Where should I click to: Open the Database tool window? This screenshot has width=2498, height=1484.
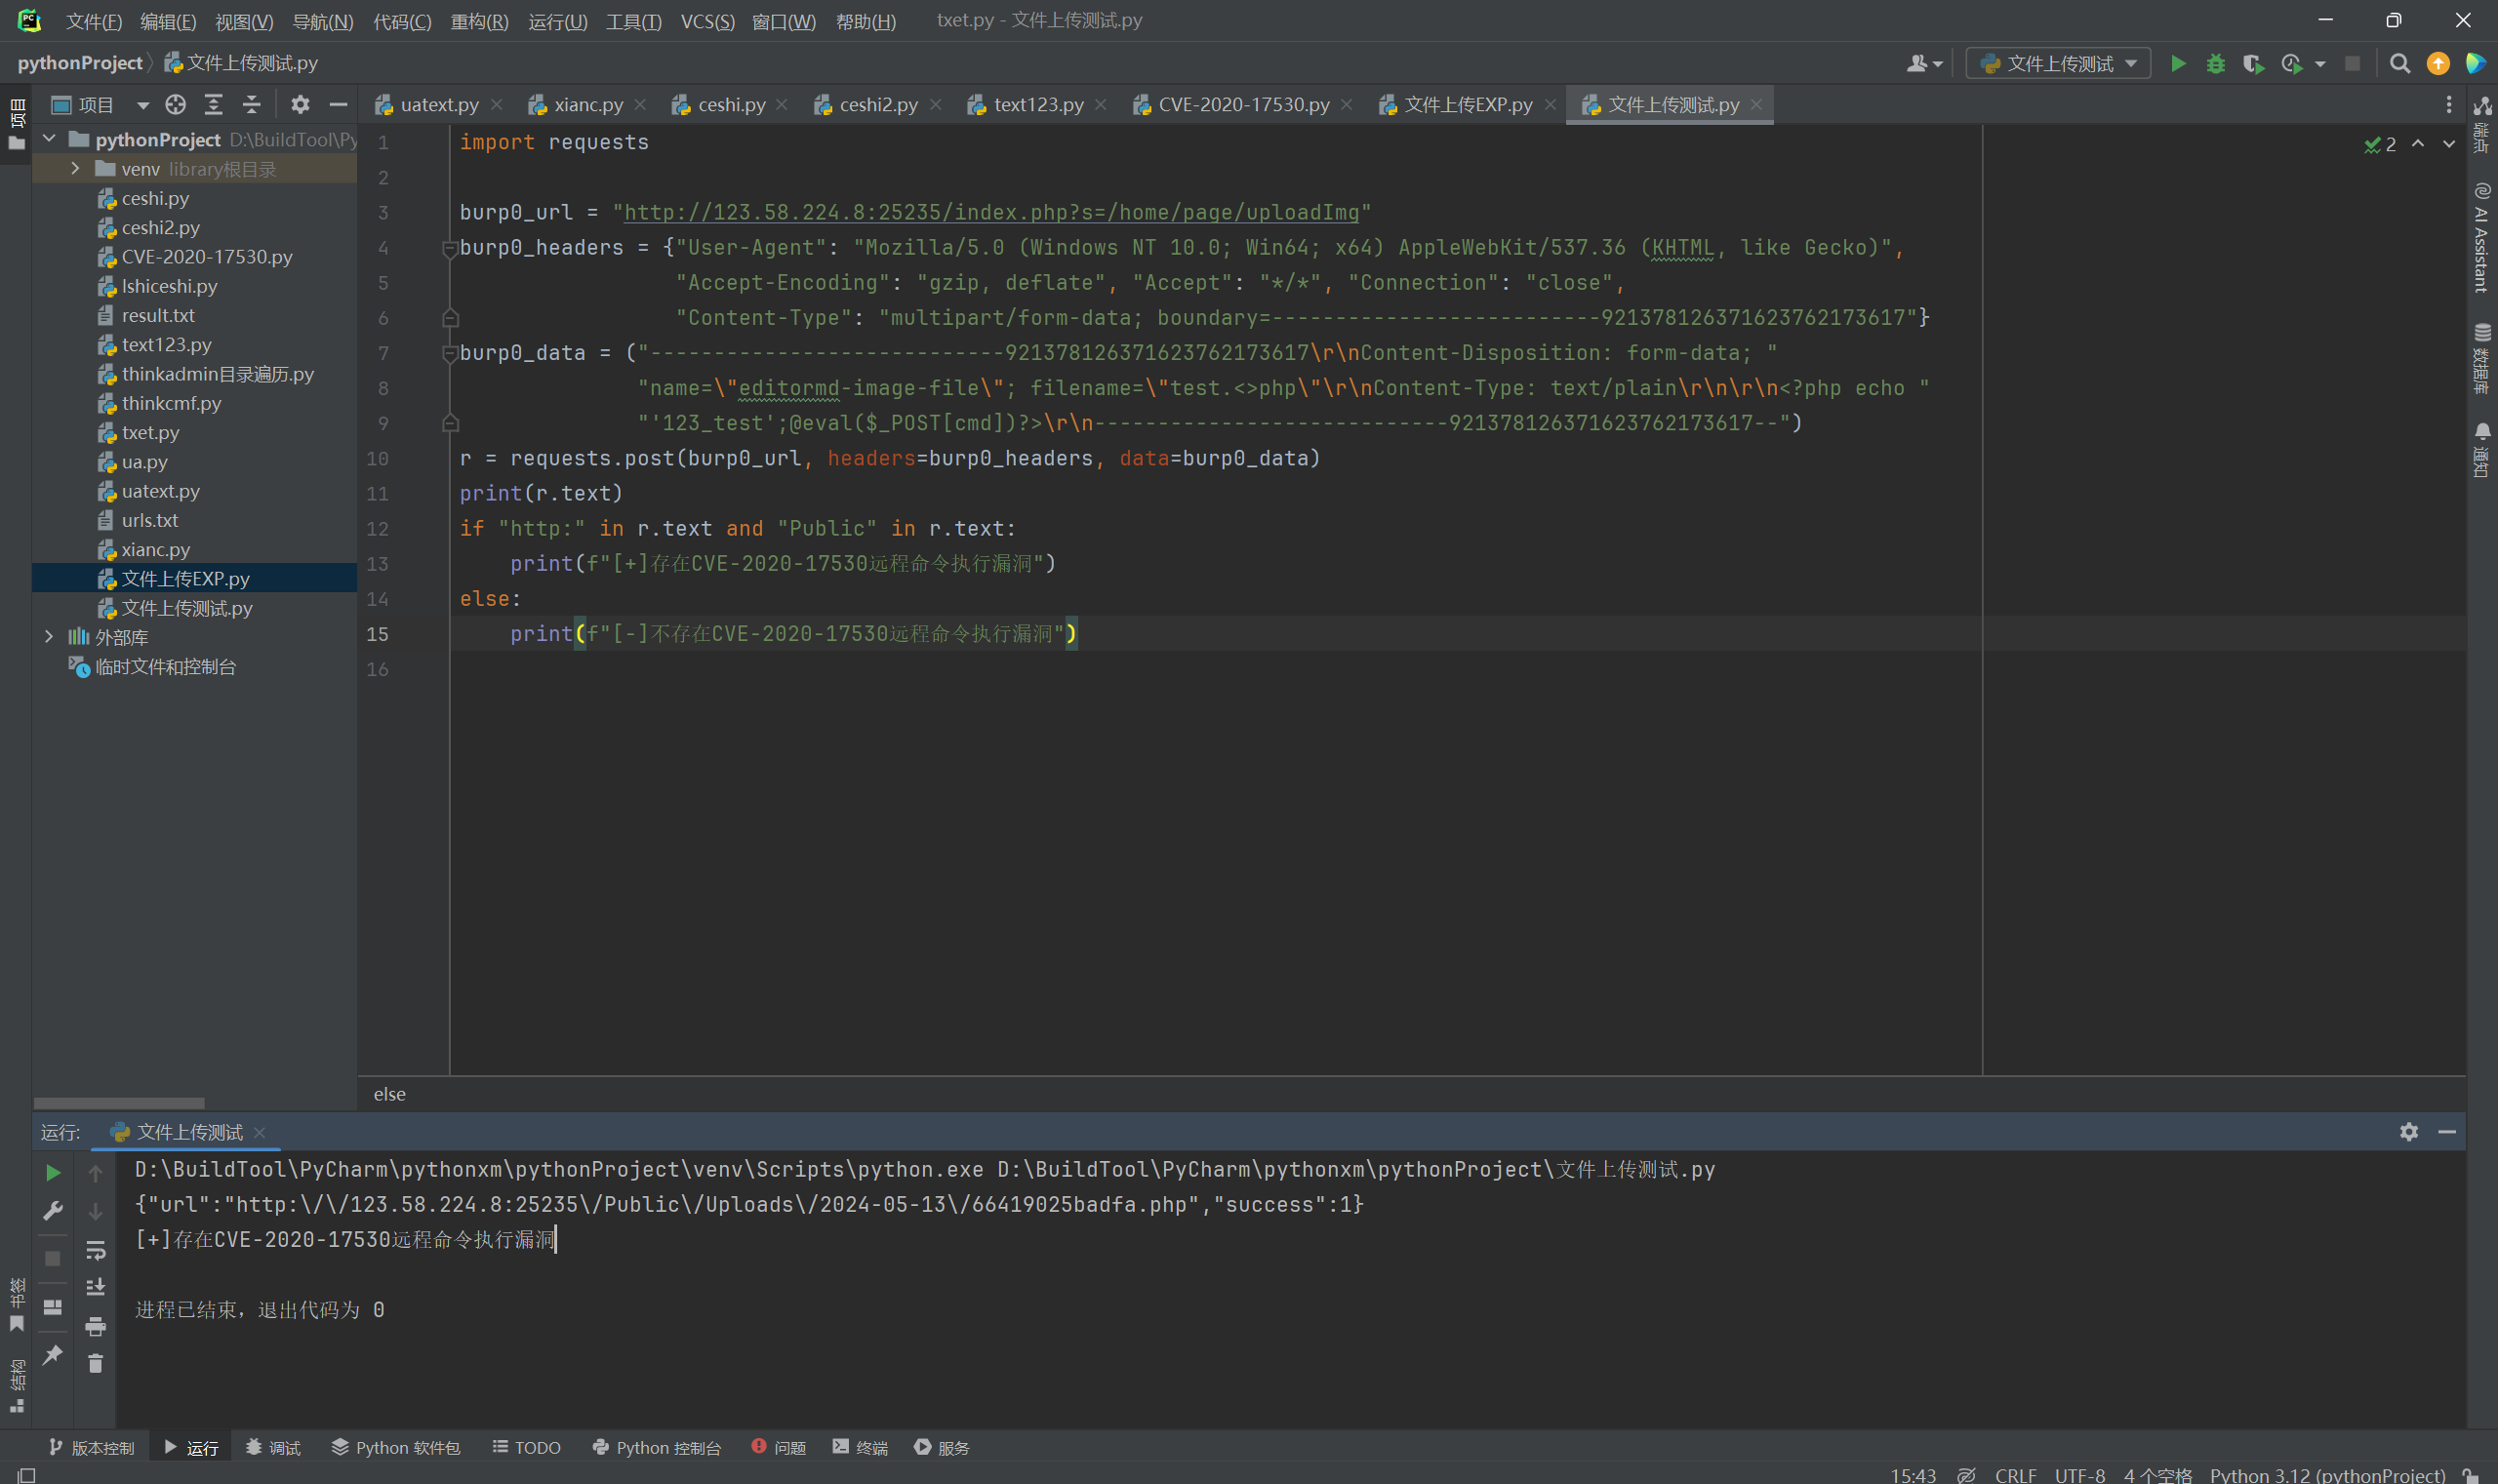click(2482, 358)
